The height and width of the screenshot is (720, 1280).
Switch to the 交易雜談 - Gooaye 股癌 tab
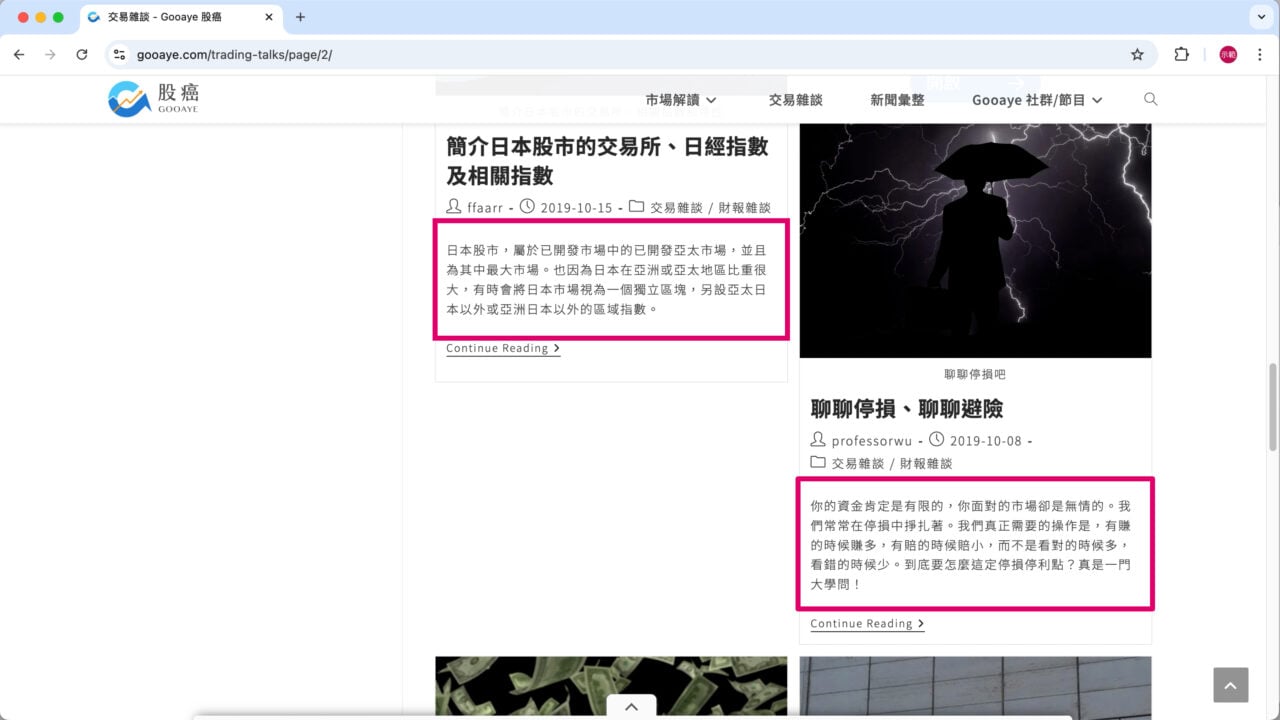pyautogui.click(x=165, y=16)
